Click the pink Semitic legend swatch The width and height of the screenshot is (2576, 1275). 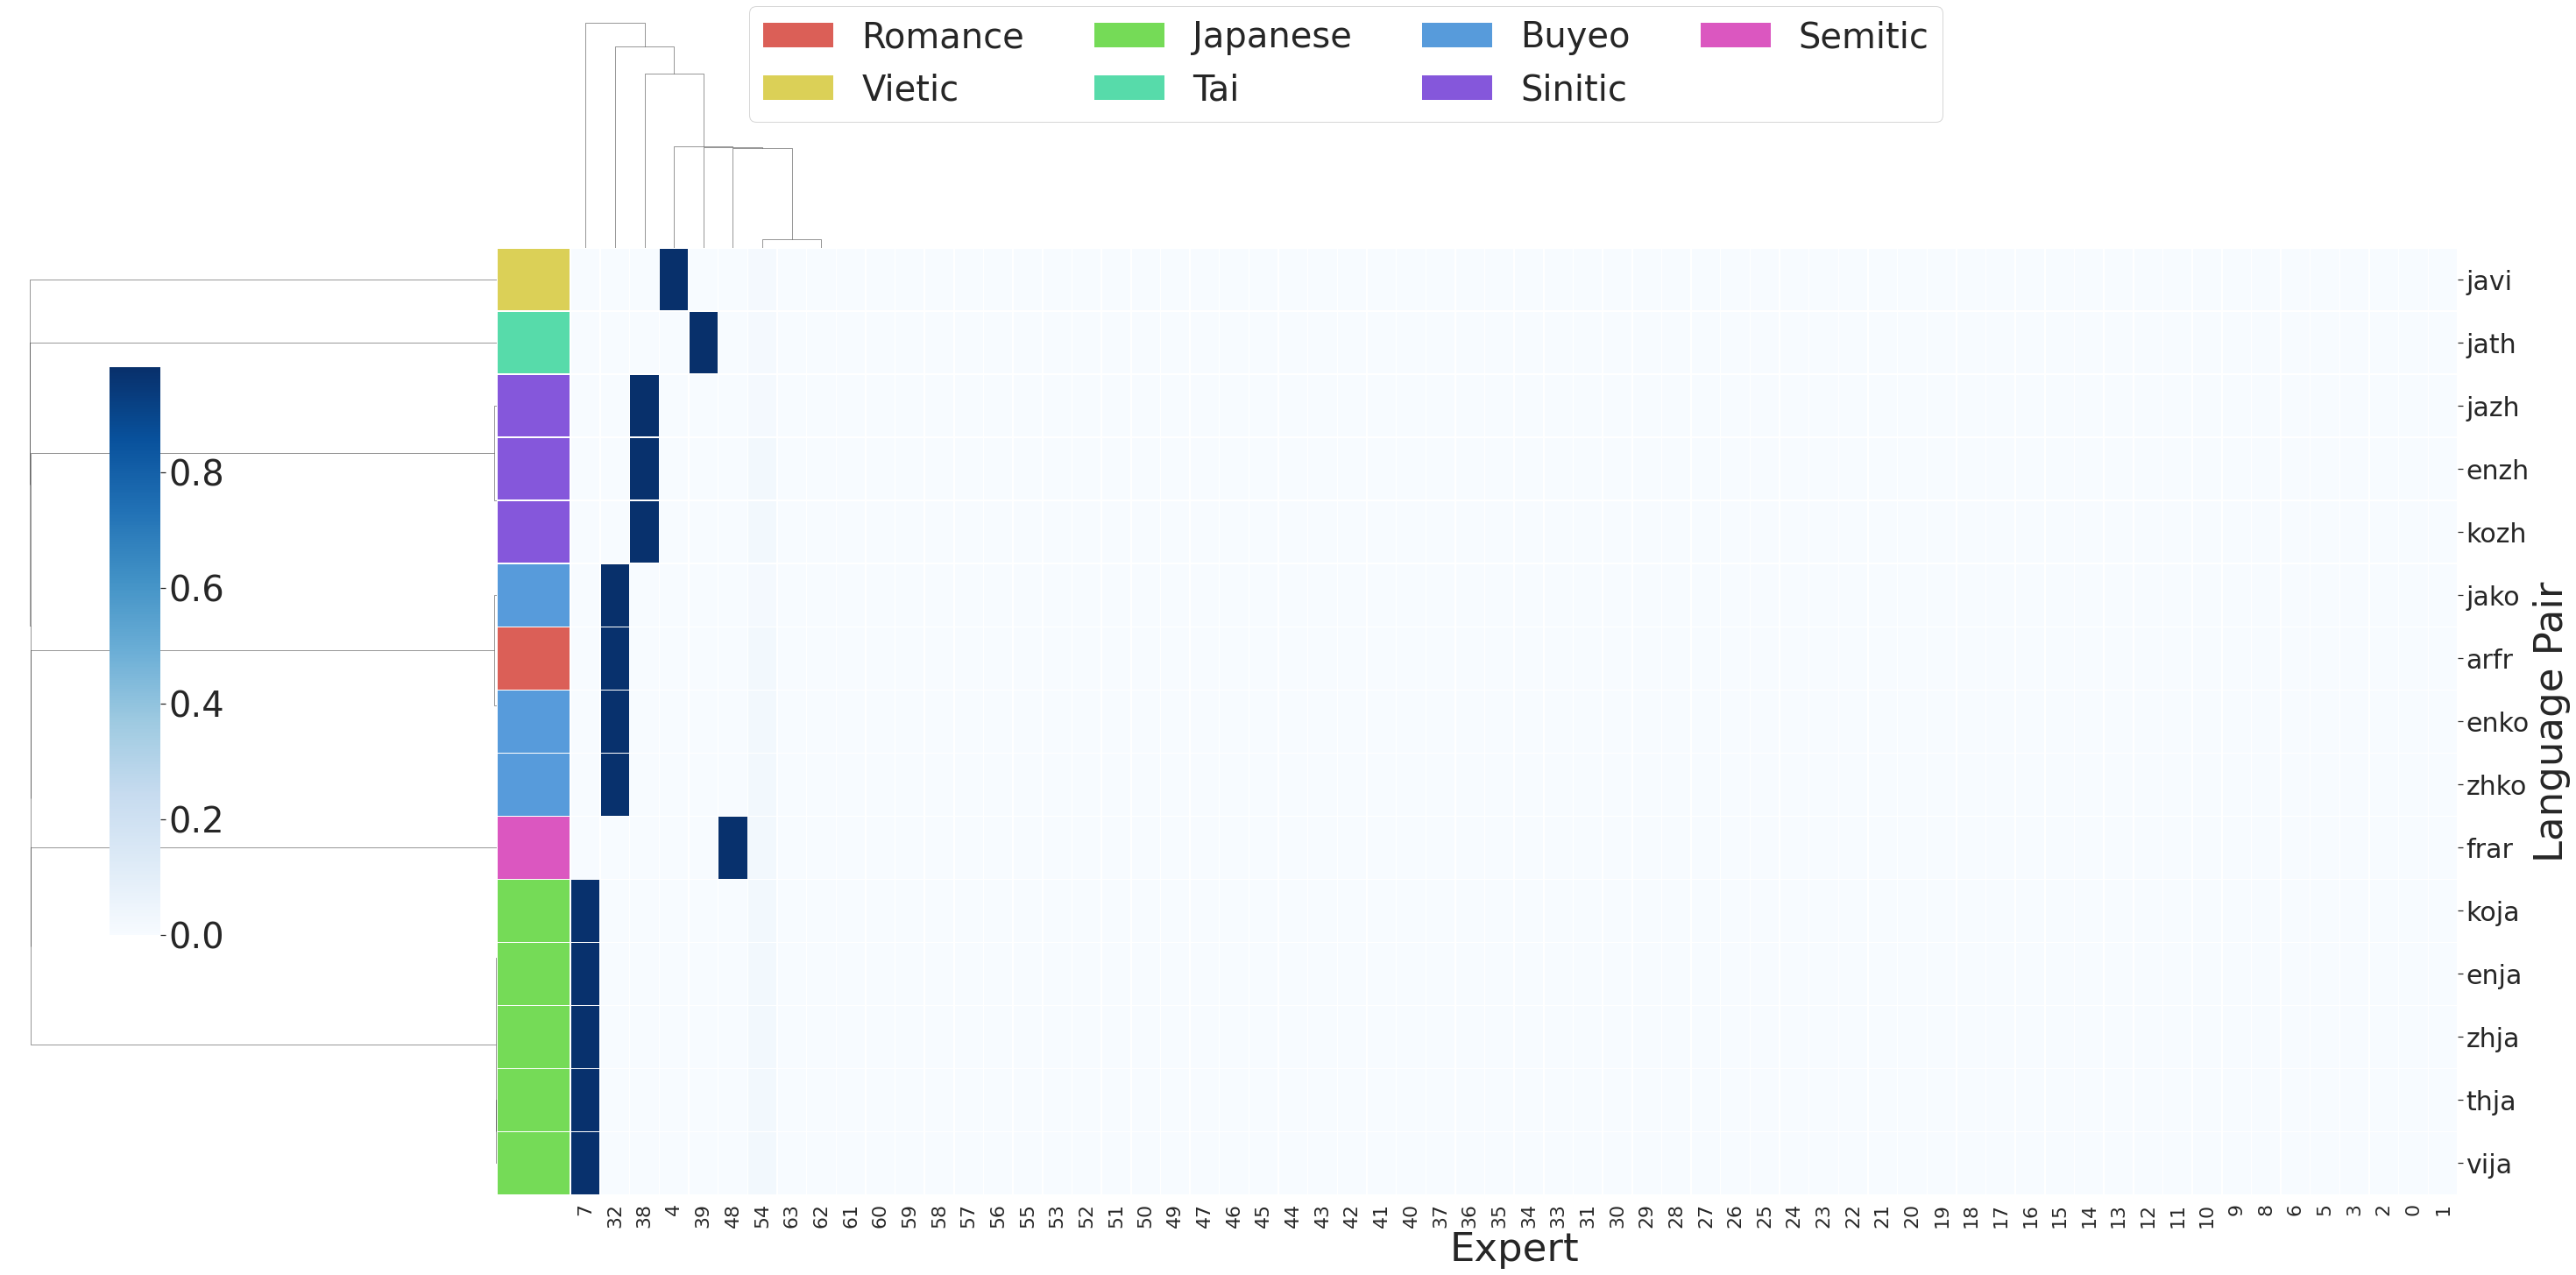pos(1735,36)
